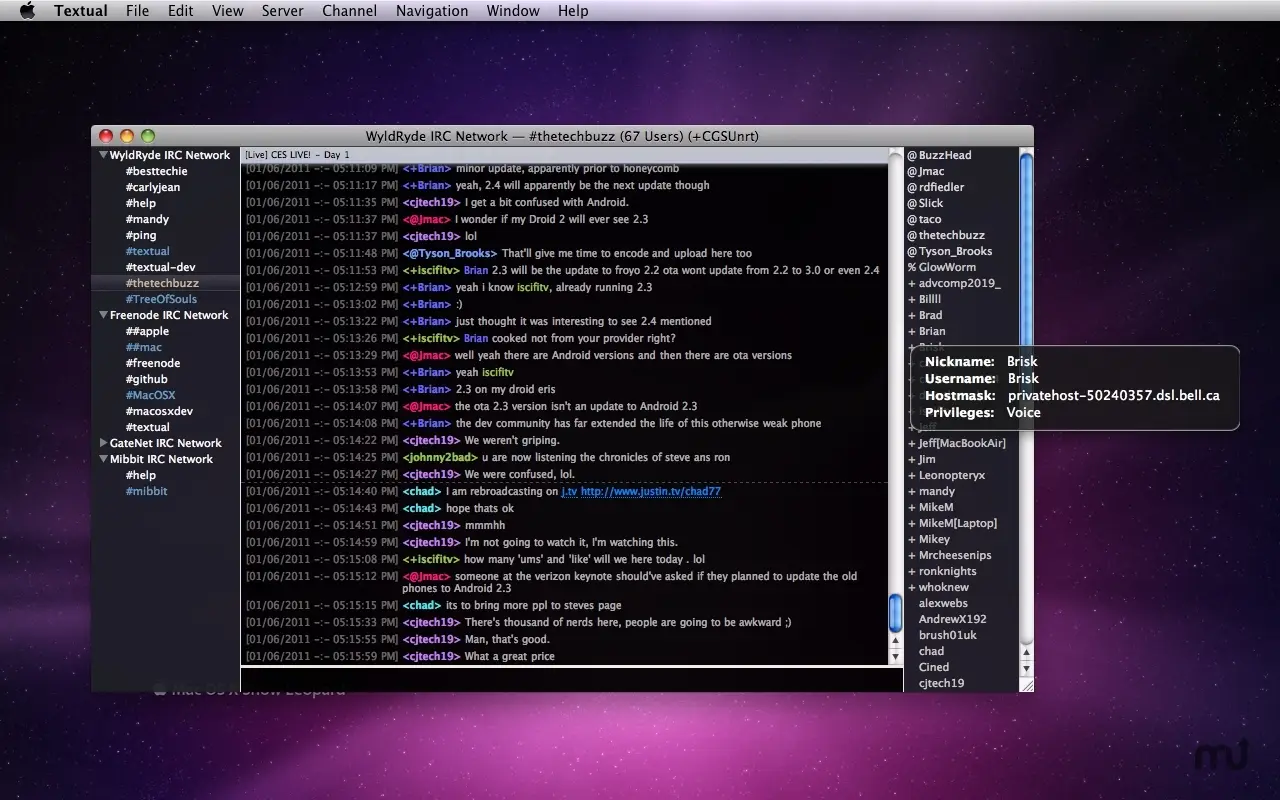Screen dimensions: 1280x800
Task: Select the ##apple channel
Action: pyautogui.click(x=147, y=331)
